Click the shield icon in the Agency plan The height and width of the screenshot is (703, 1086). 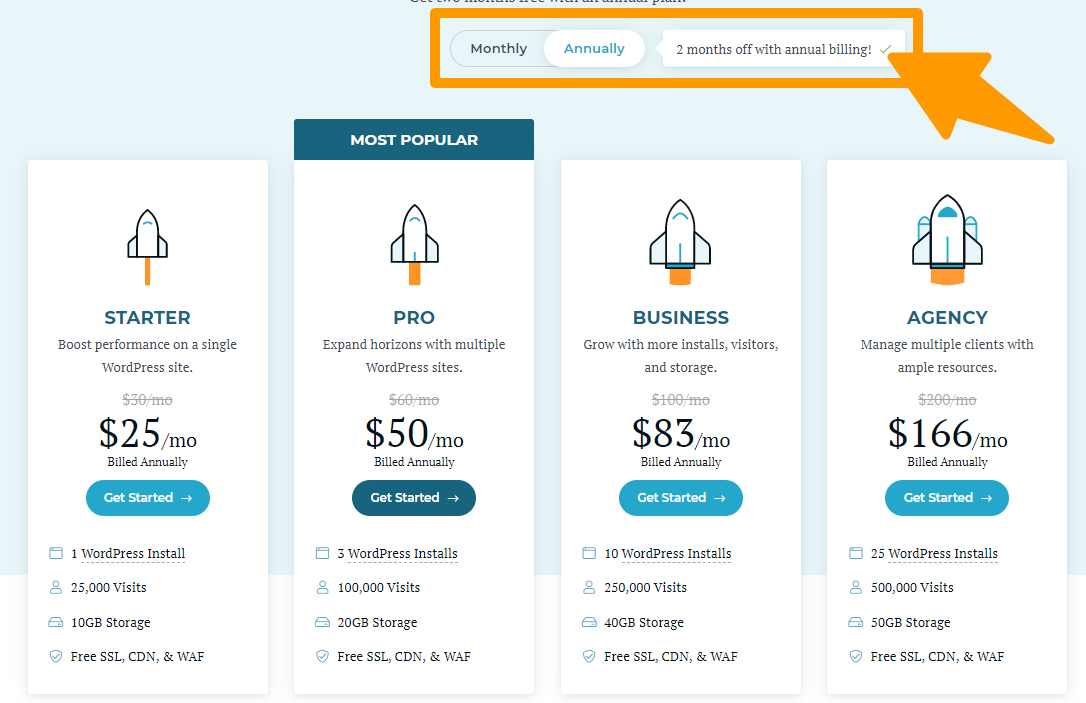pyautogui.click(x=855, y=656)
